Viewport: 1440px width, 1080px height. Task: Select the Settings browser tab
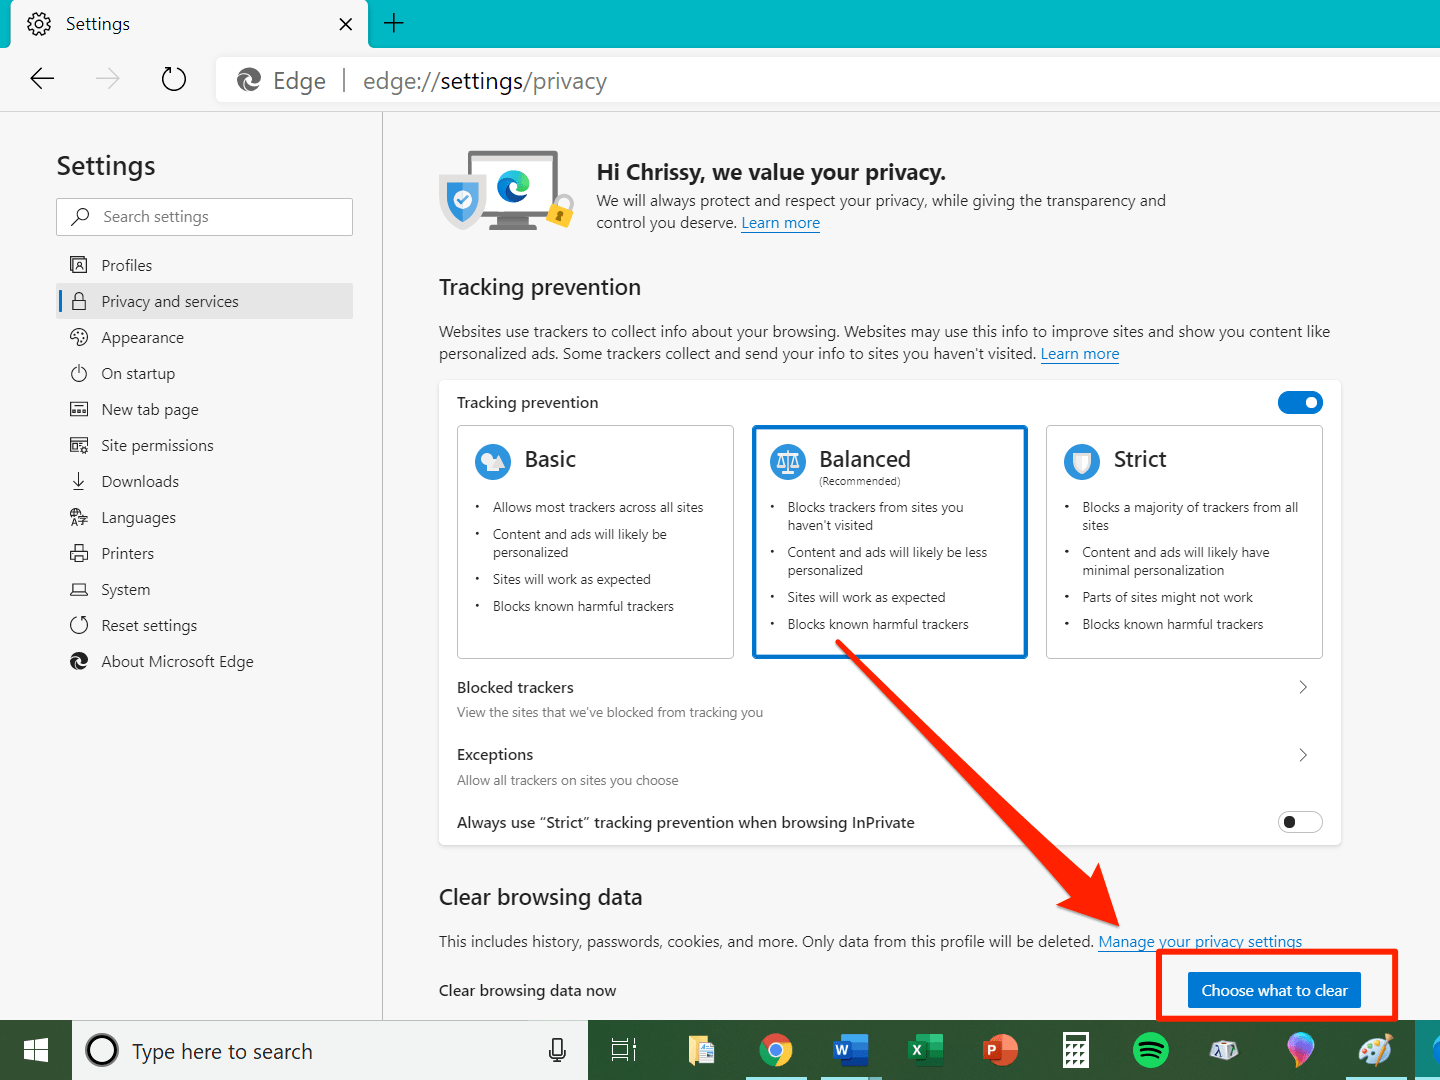pyautogui.click(x=189, y=24)
